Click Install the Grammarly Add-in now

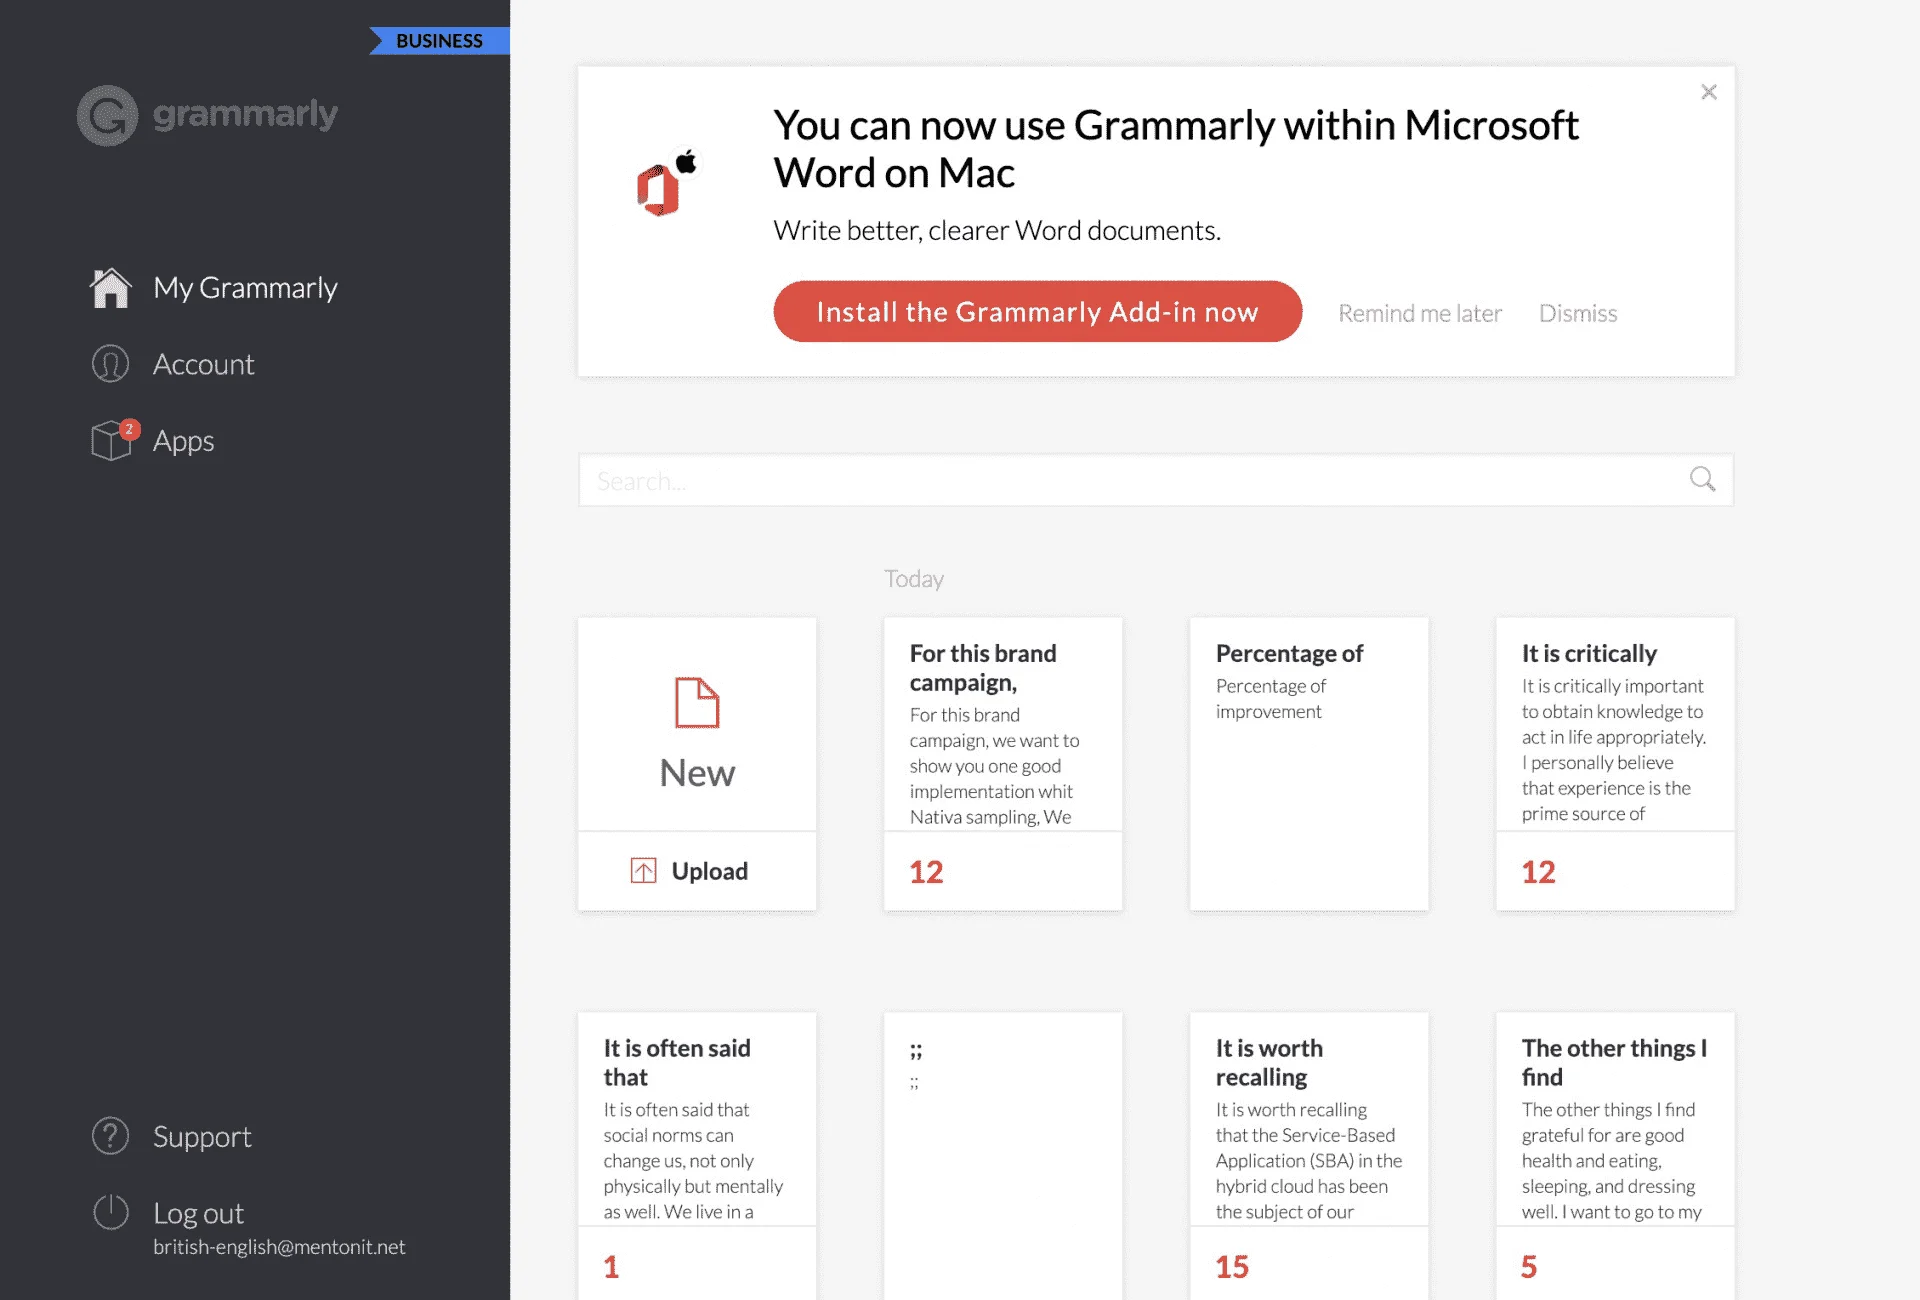click(x=1037, y=312)
